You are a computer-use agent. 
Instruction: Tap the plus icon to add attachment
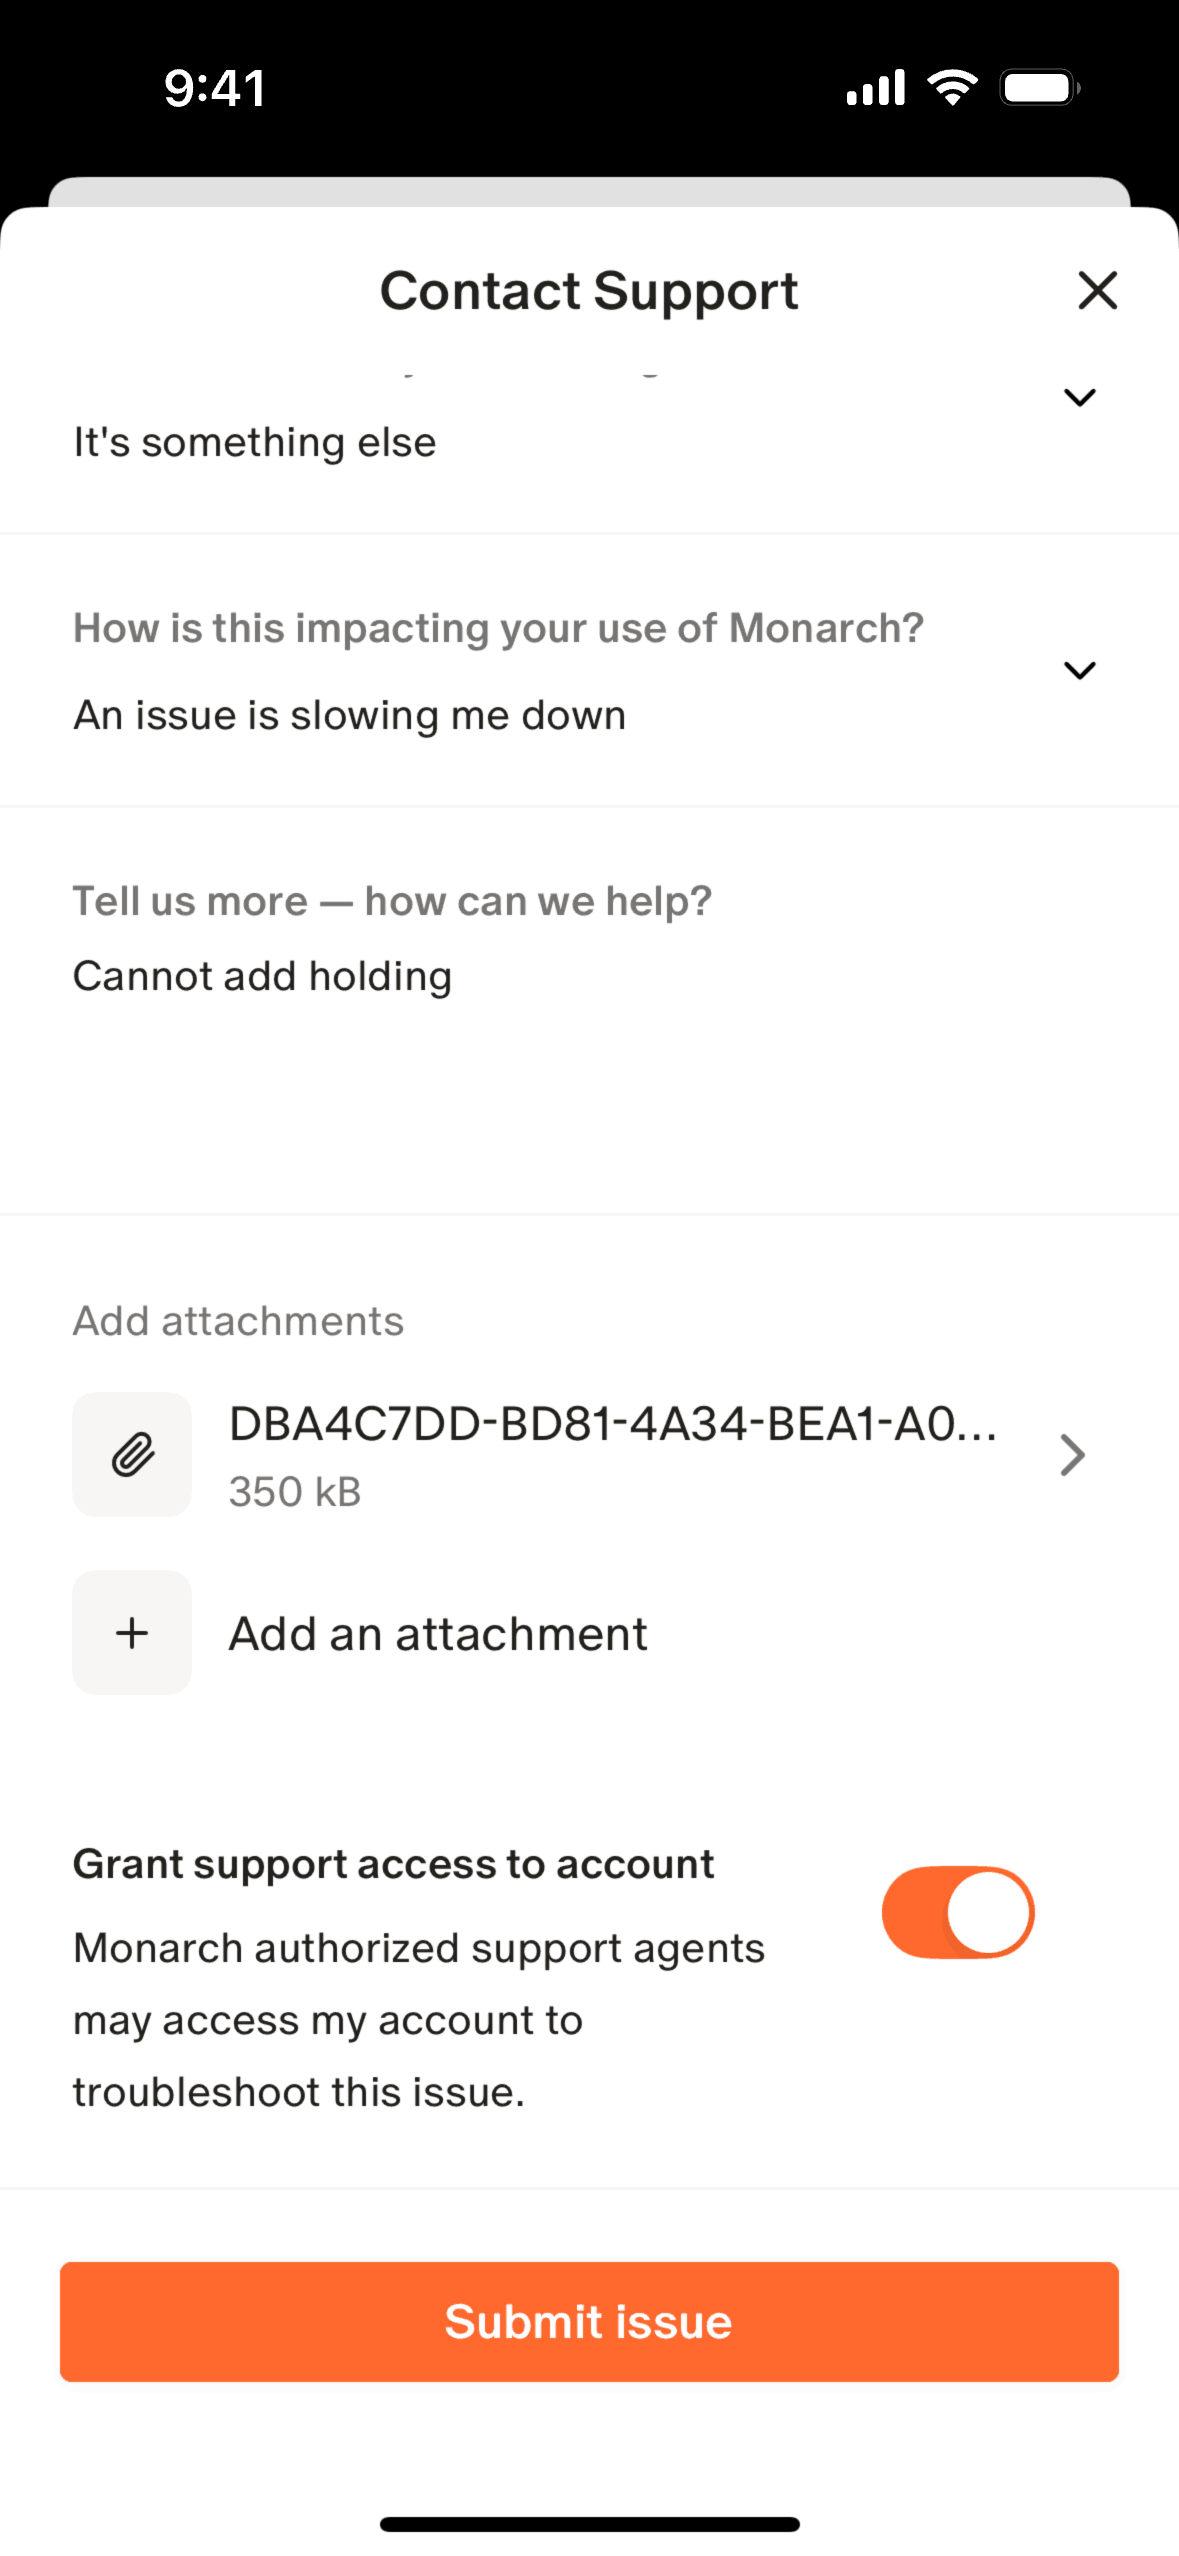click(132, 1633)
